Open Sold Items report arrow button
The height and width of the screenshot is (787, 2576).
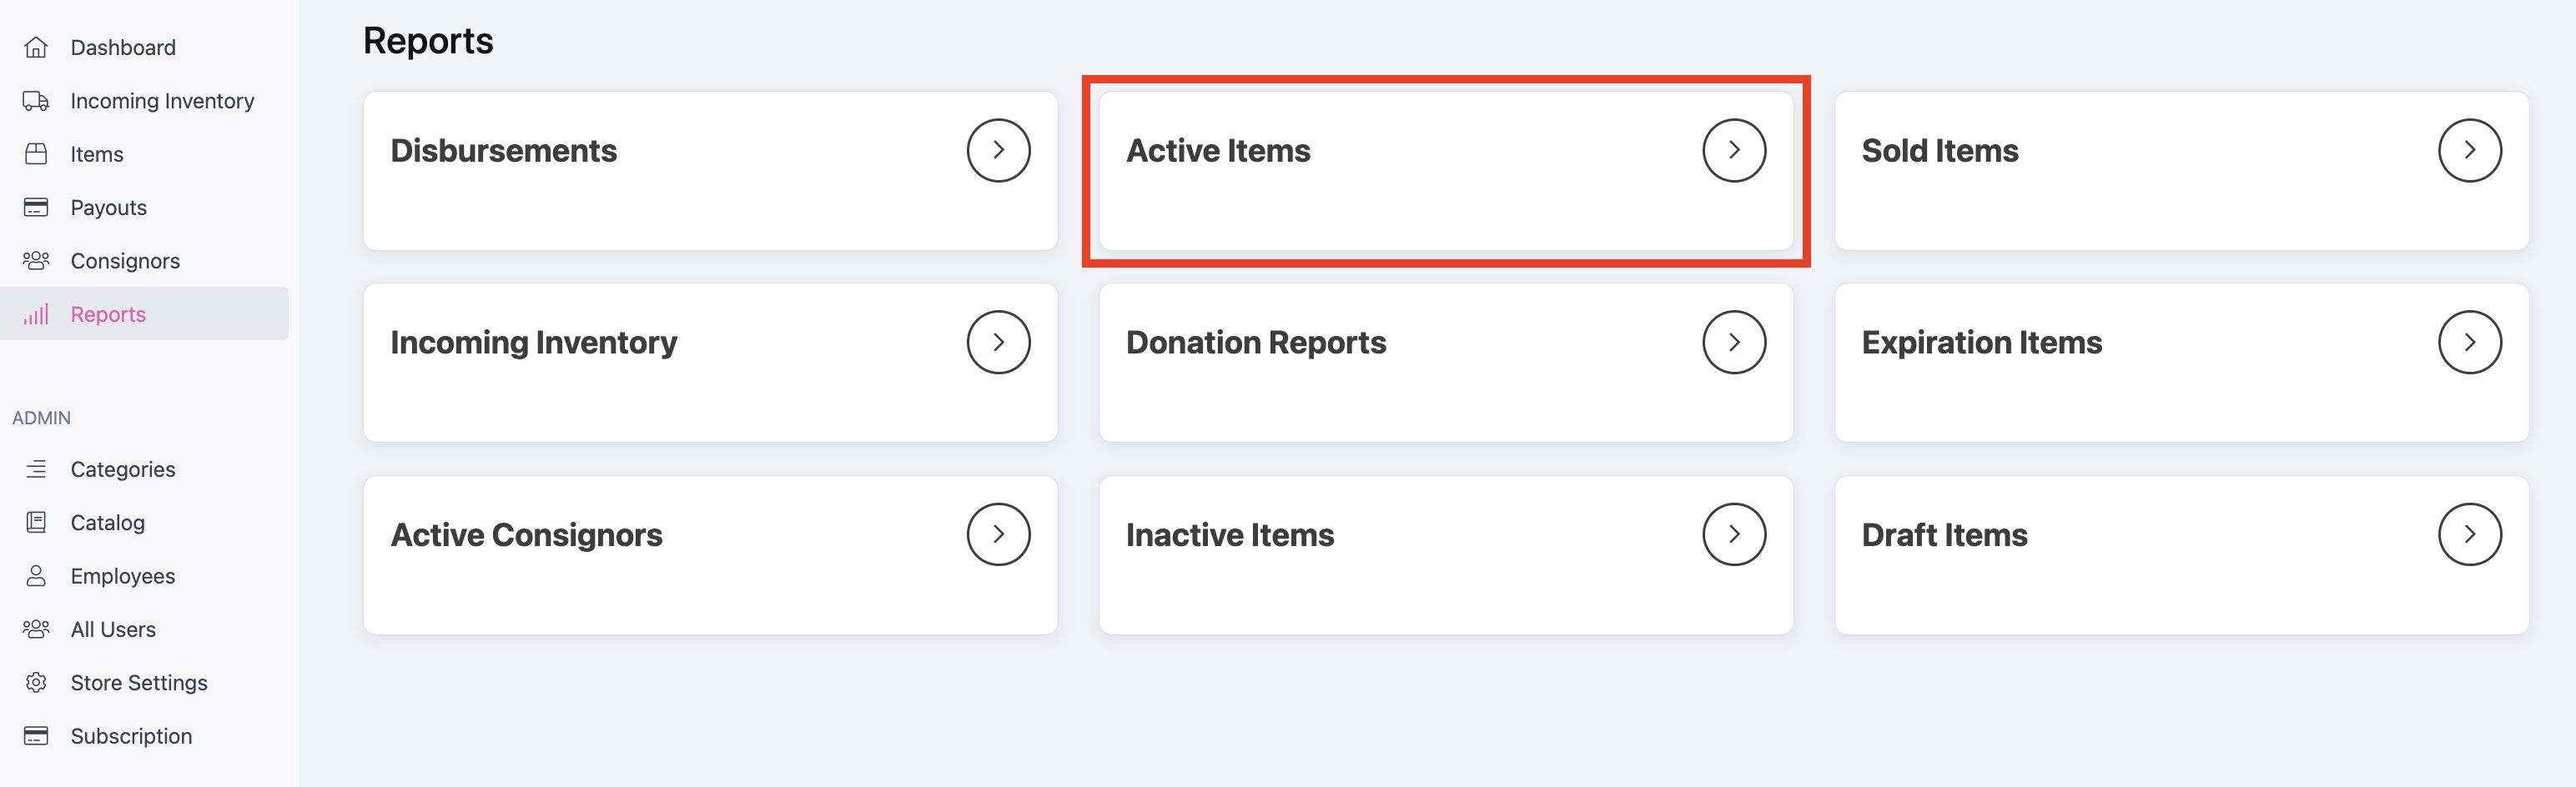pos(2469,150)
